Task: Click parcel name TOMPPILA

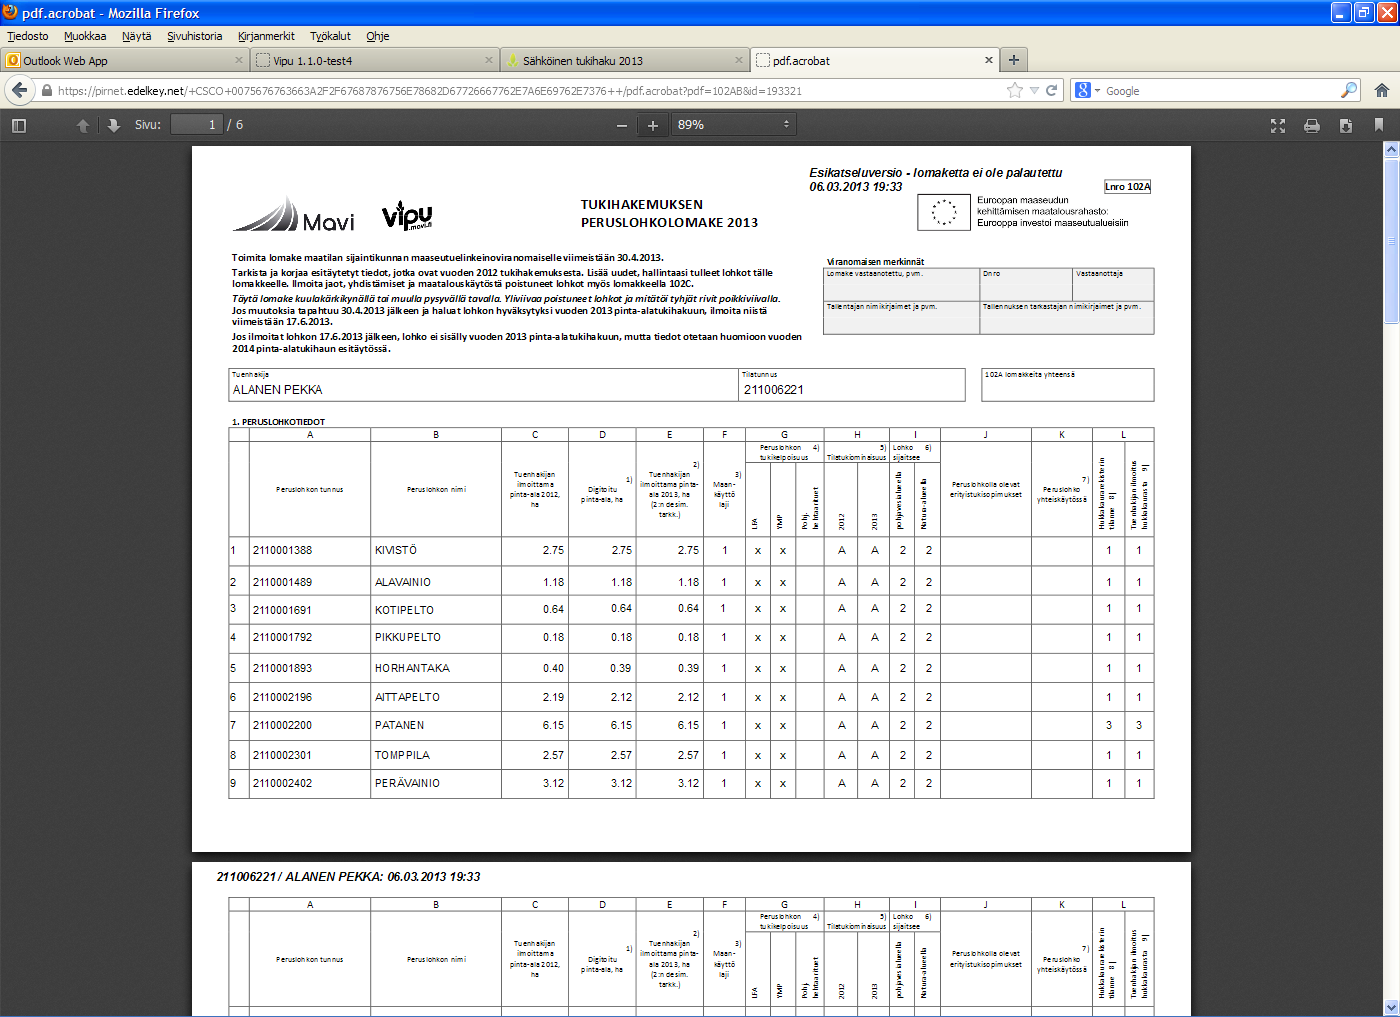Action: coord(403,755)
